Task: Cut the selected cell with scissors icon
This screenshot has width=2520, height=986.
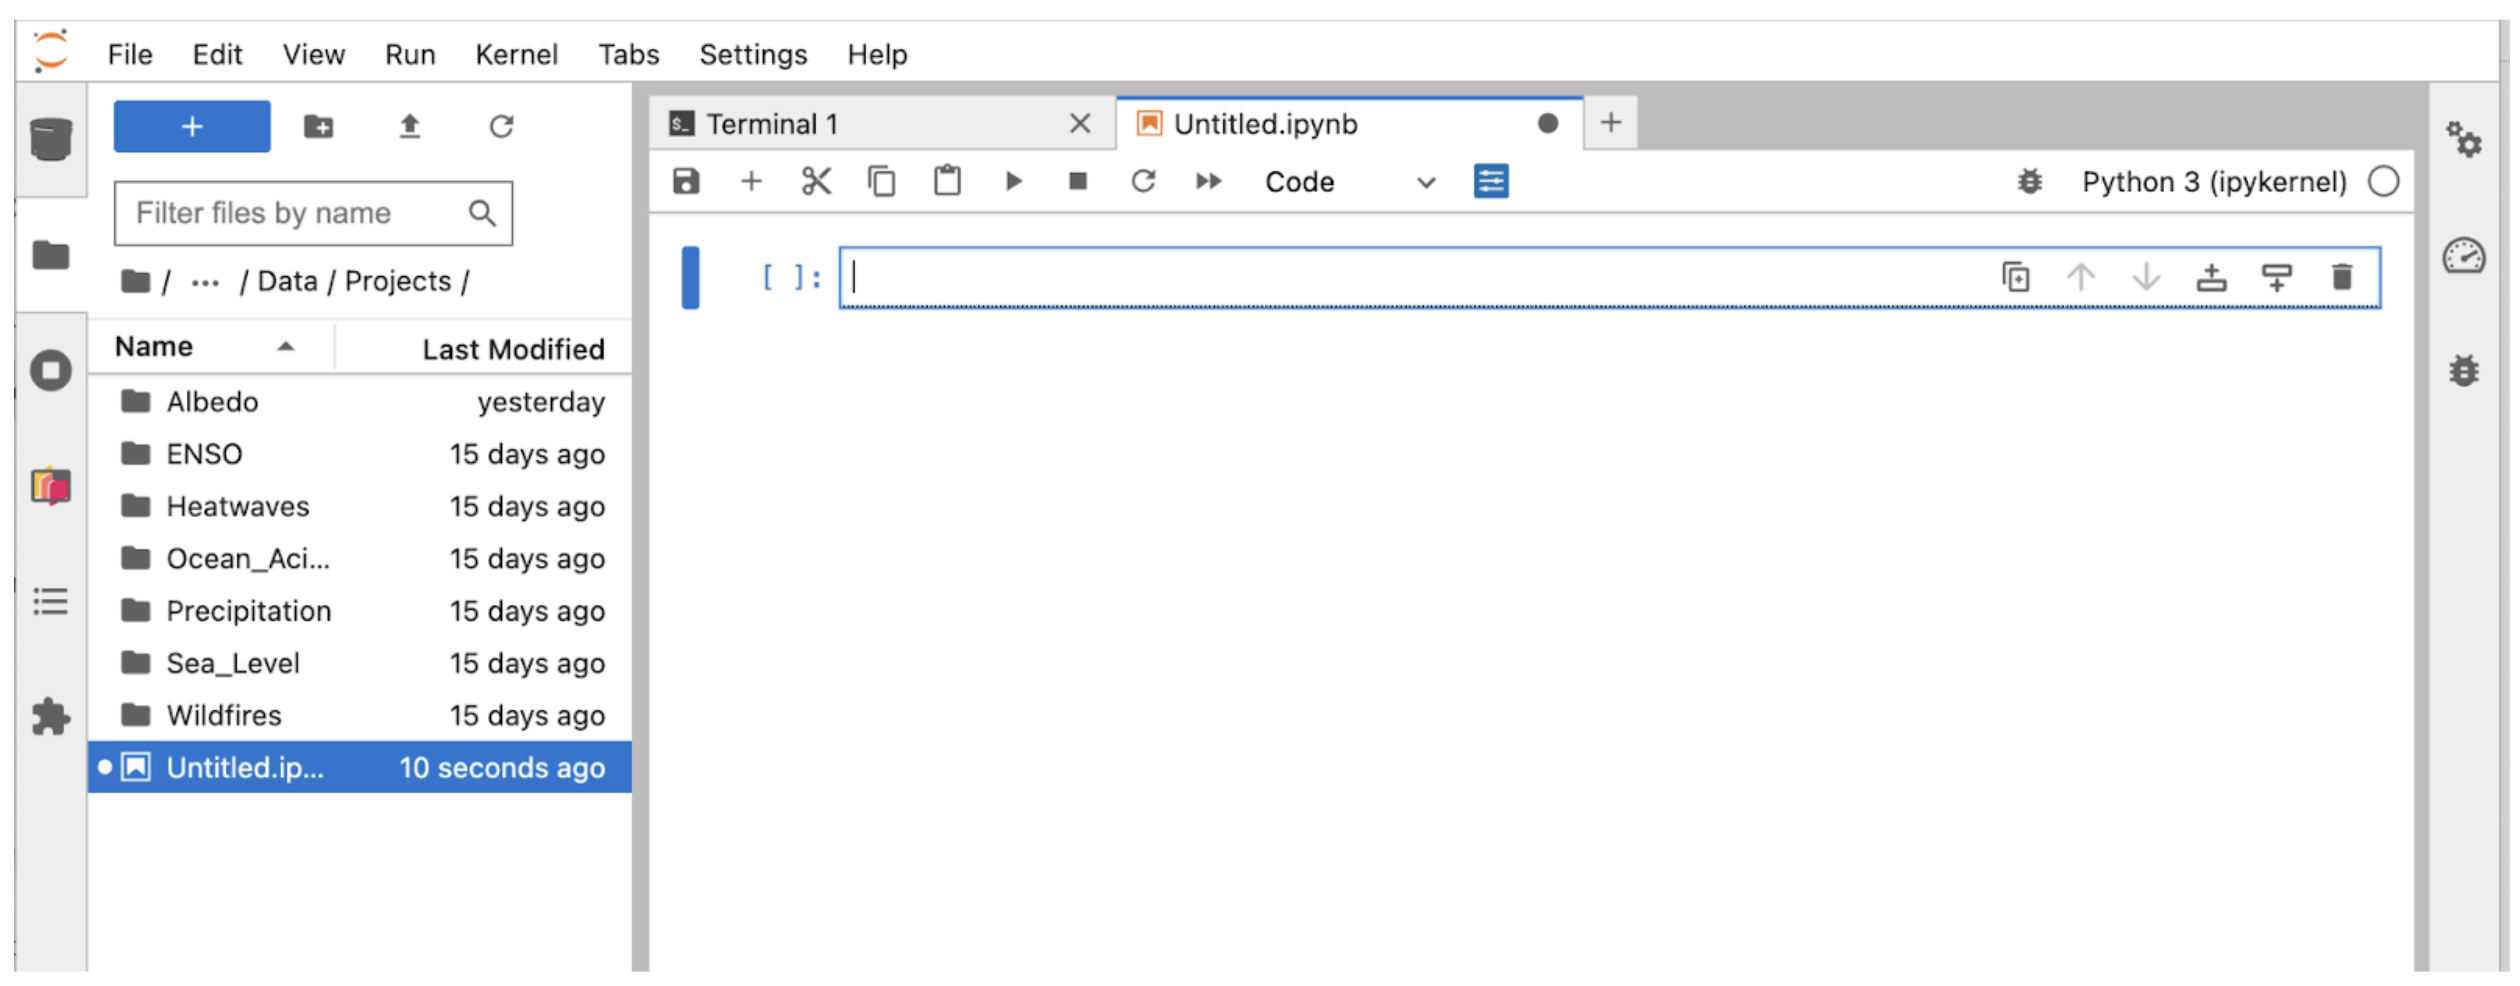Action: [x=816, y=181]
